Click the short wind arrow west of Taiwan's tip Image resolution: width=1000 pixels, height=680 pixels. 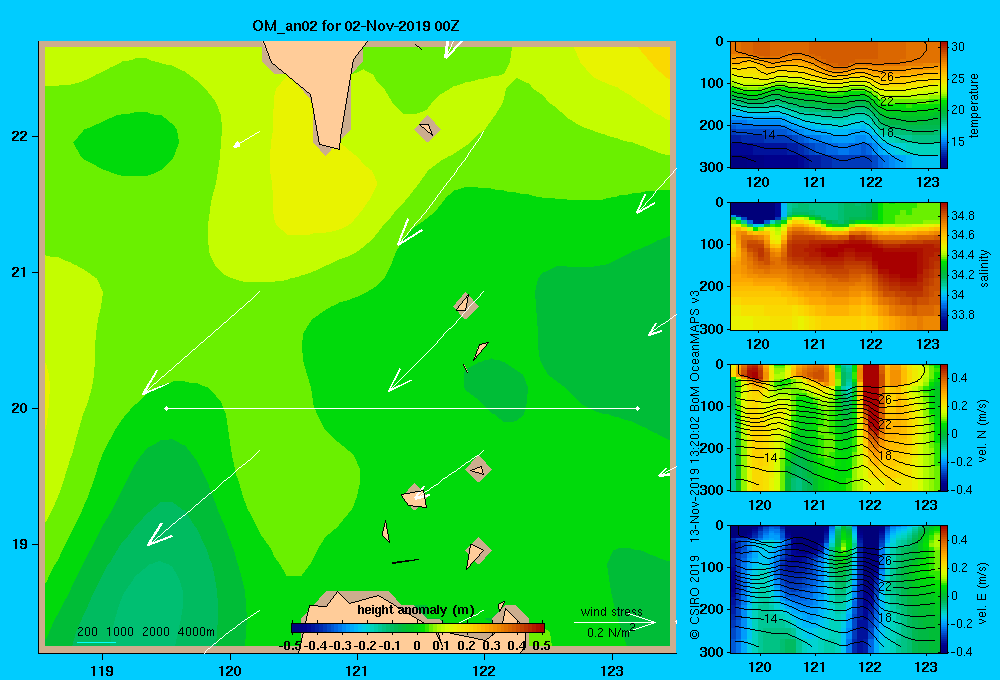tap(246, 139)
